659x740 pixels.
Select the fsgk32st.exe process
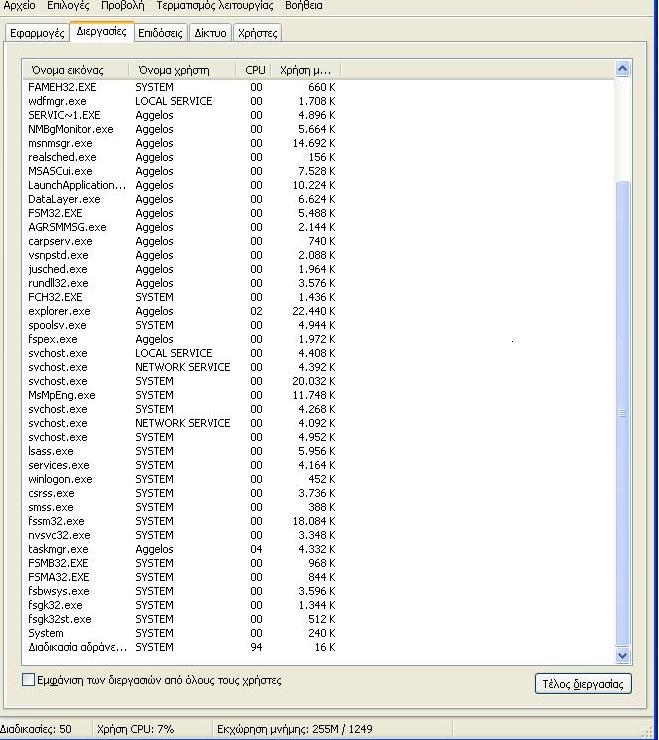[x=181, y=619]
